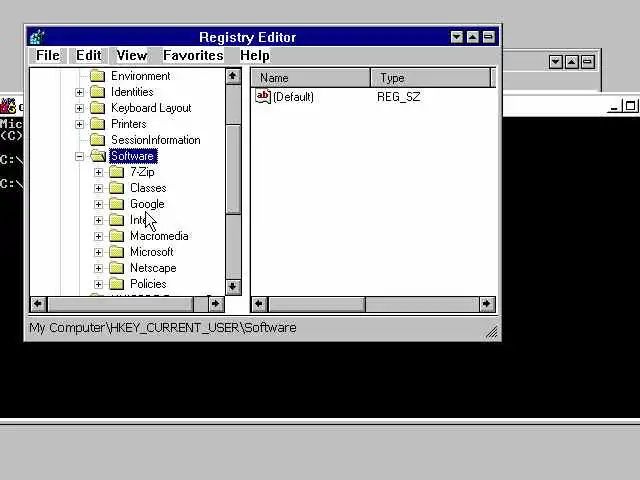Click the tree pane scroll right arrow
This screenshot has width=640, height=480.
pos(216,304)
